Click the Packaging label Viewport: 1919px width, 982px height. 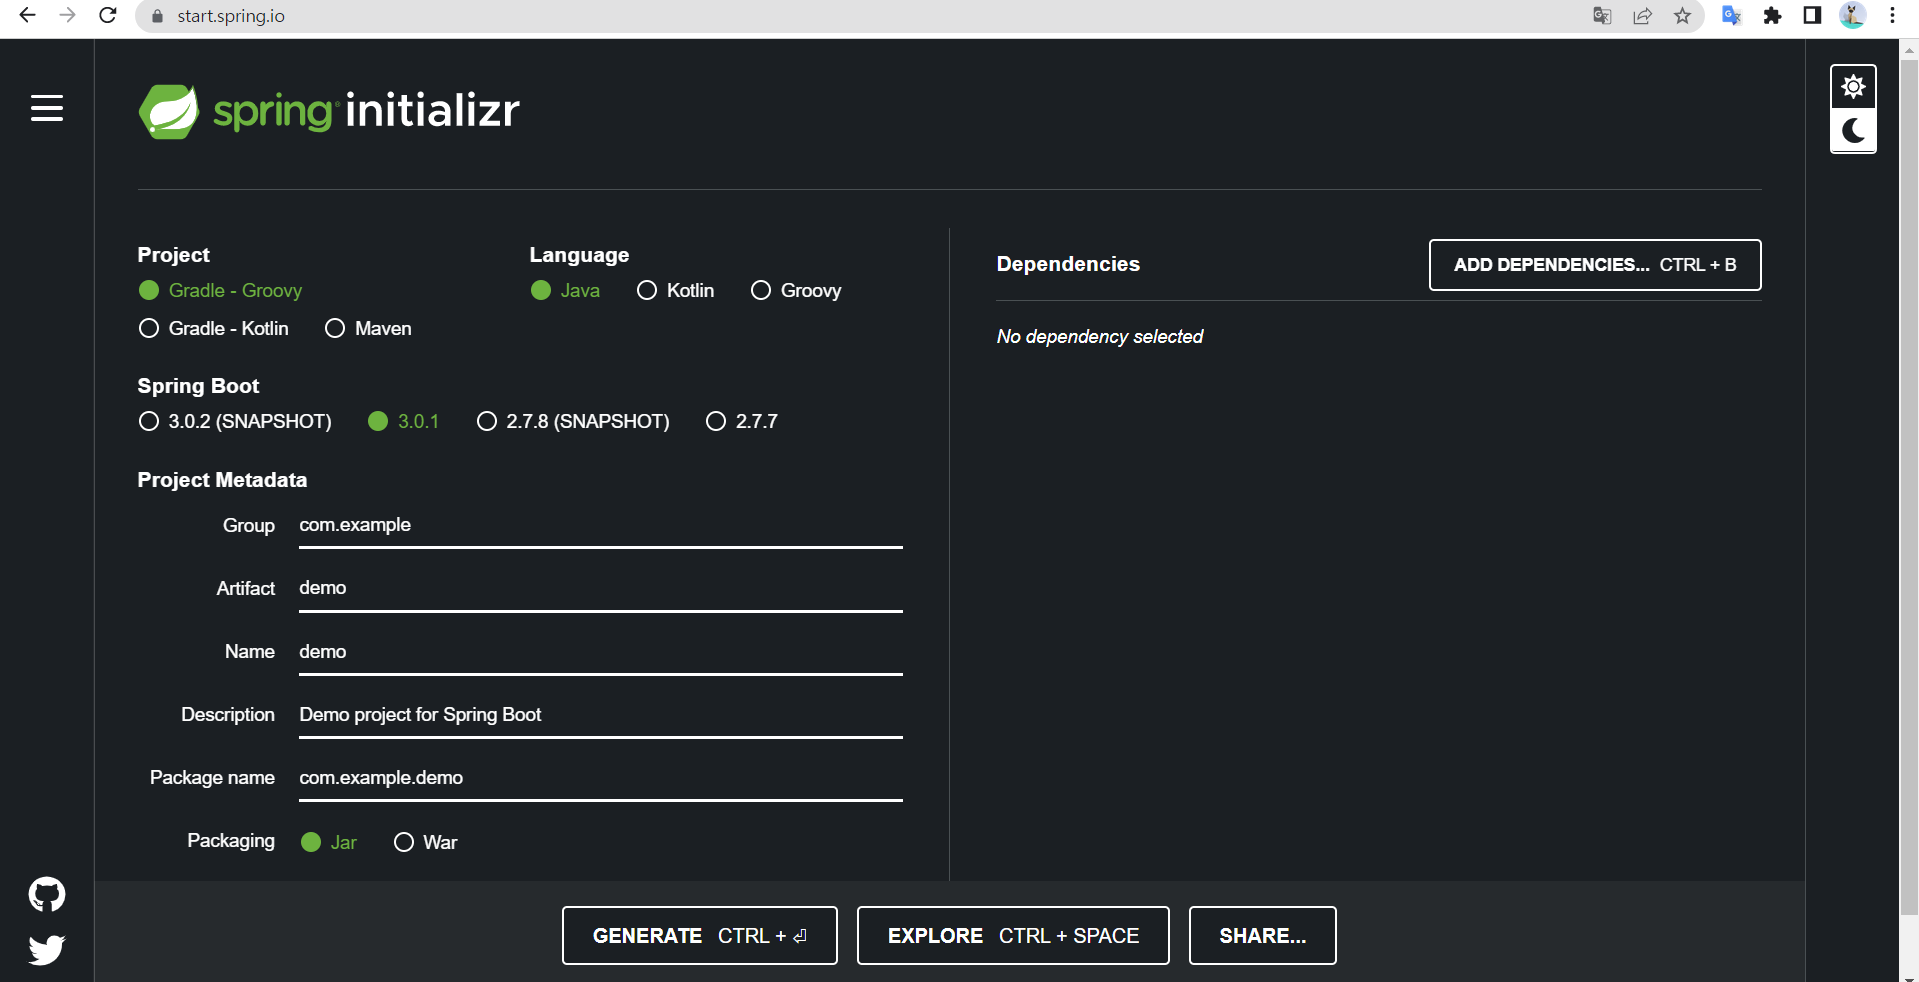point(231,841)
